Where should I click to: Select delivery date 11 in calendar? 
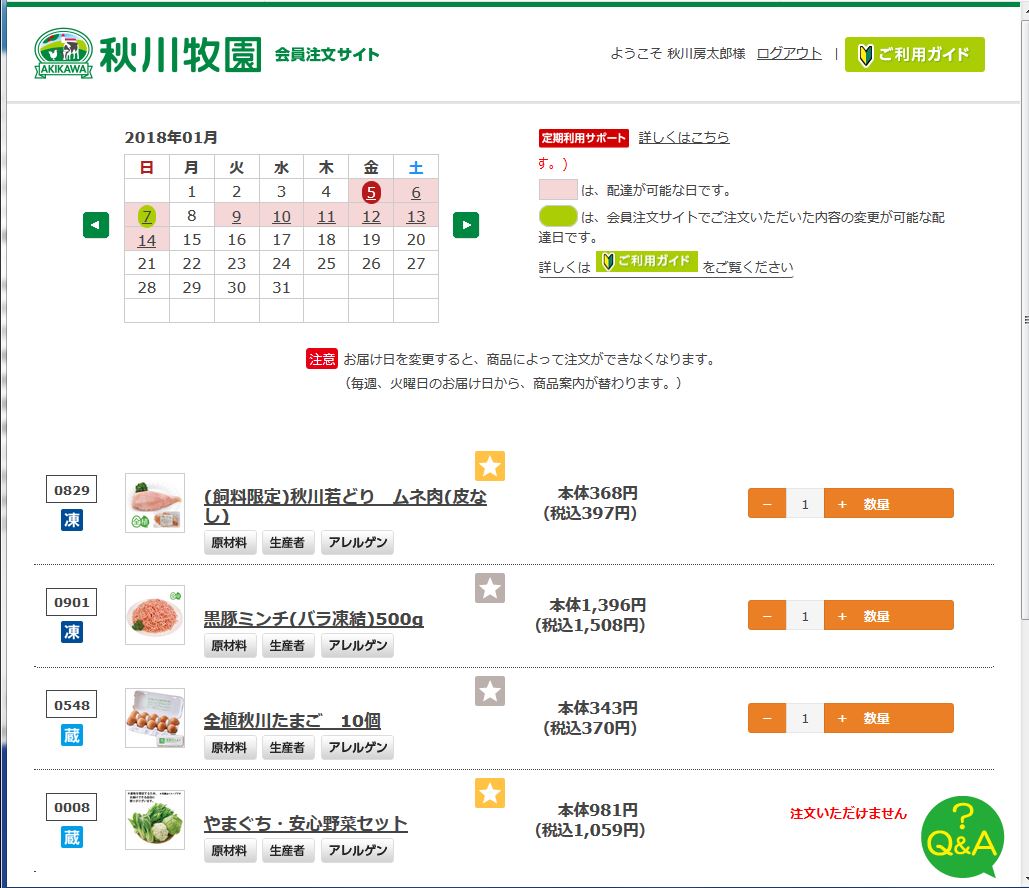327,216
